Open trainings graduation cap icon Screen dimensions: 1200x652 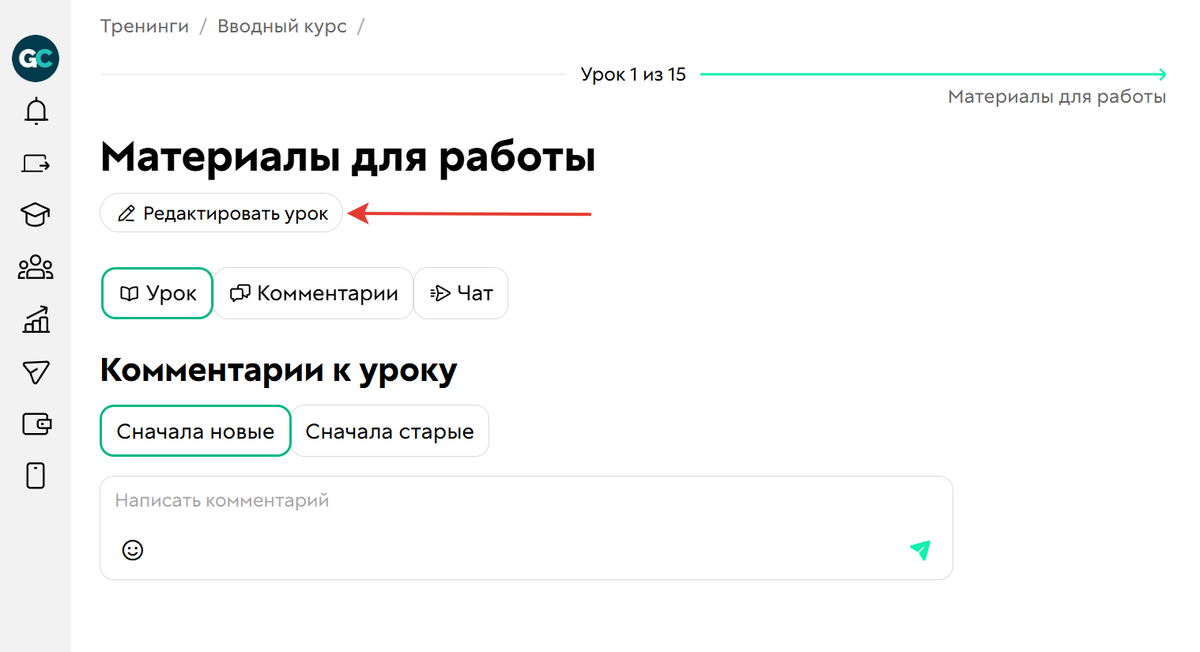click(36, 214)
